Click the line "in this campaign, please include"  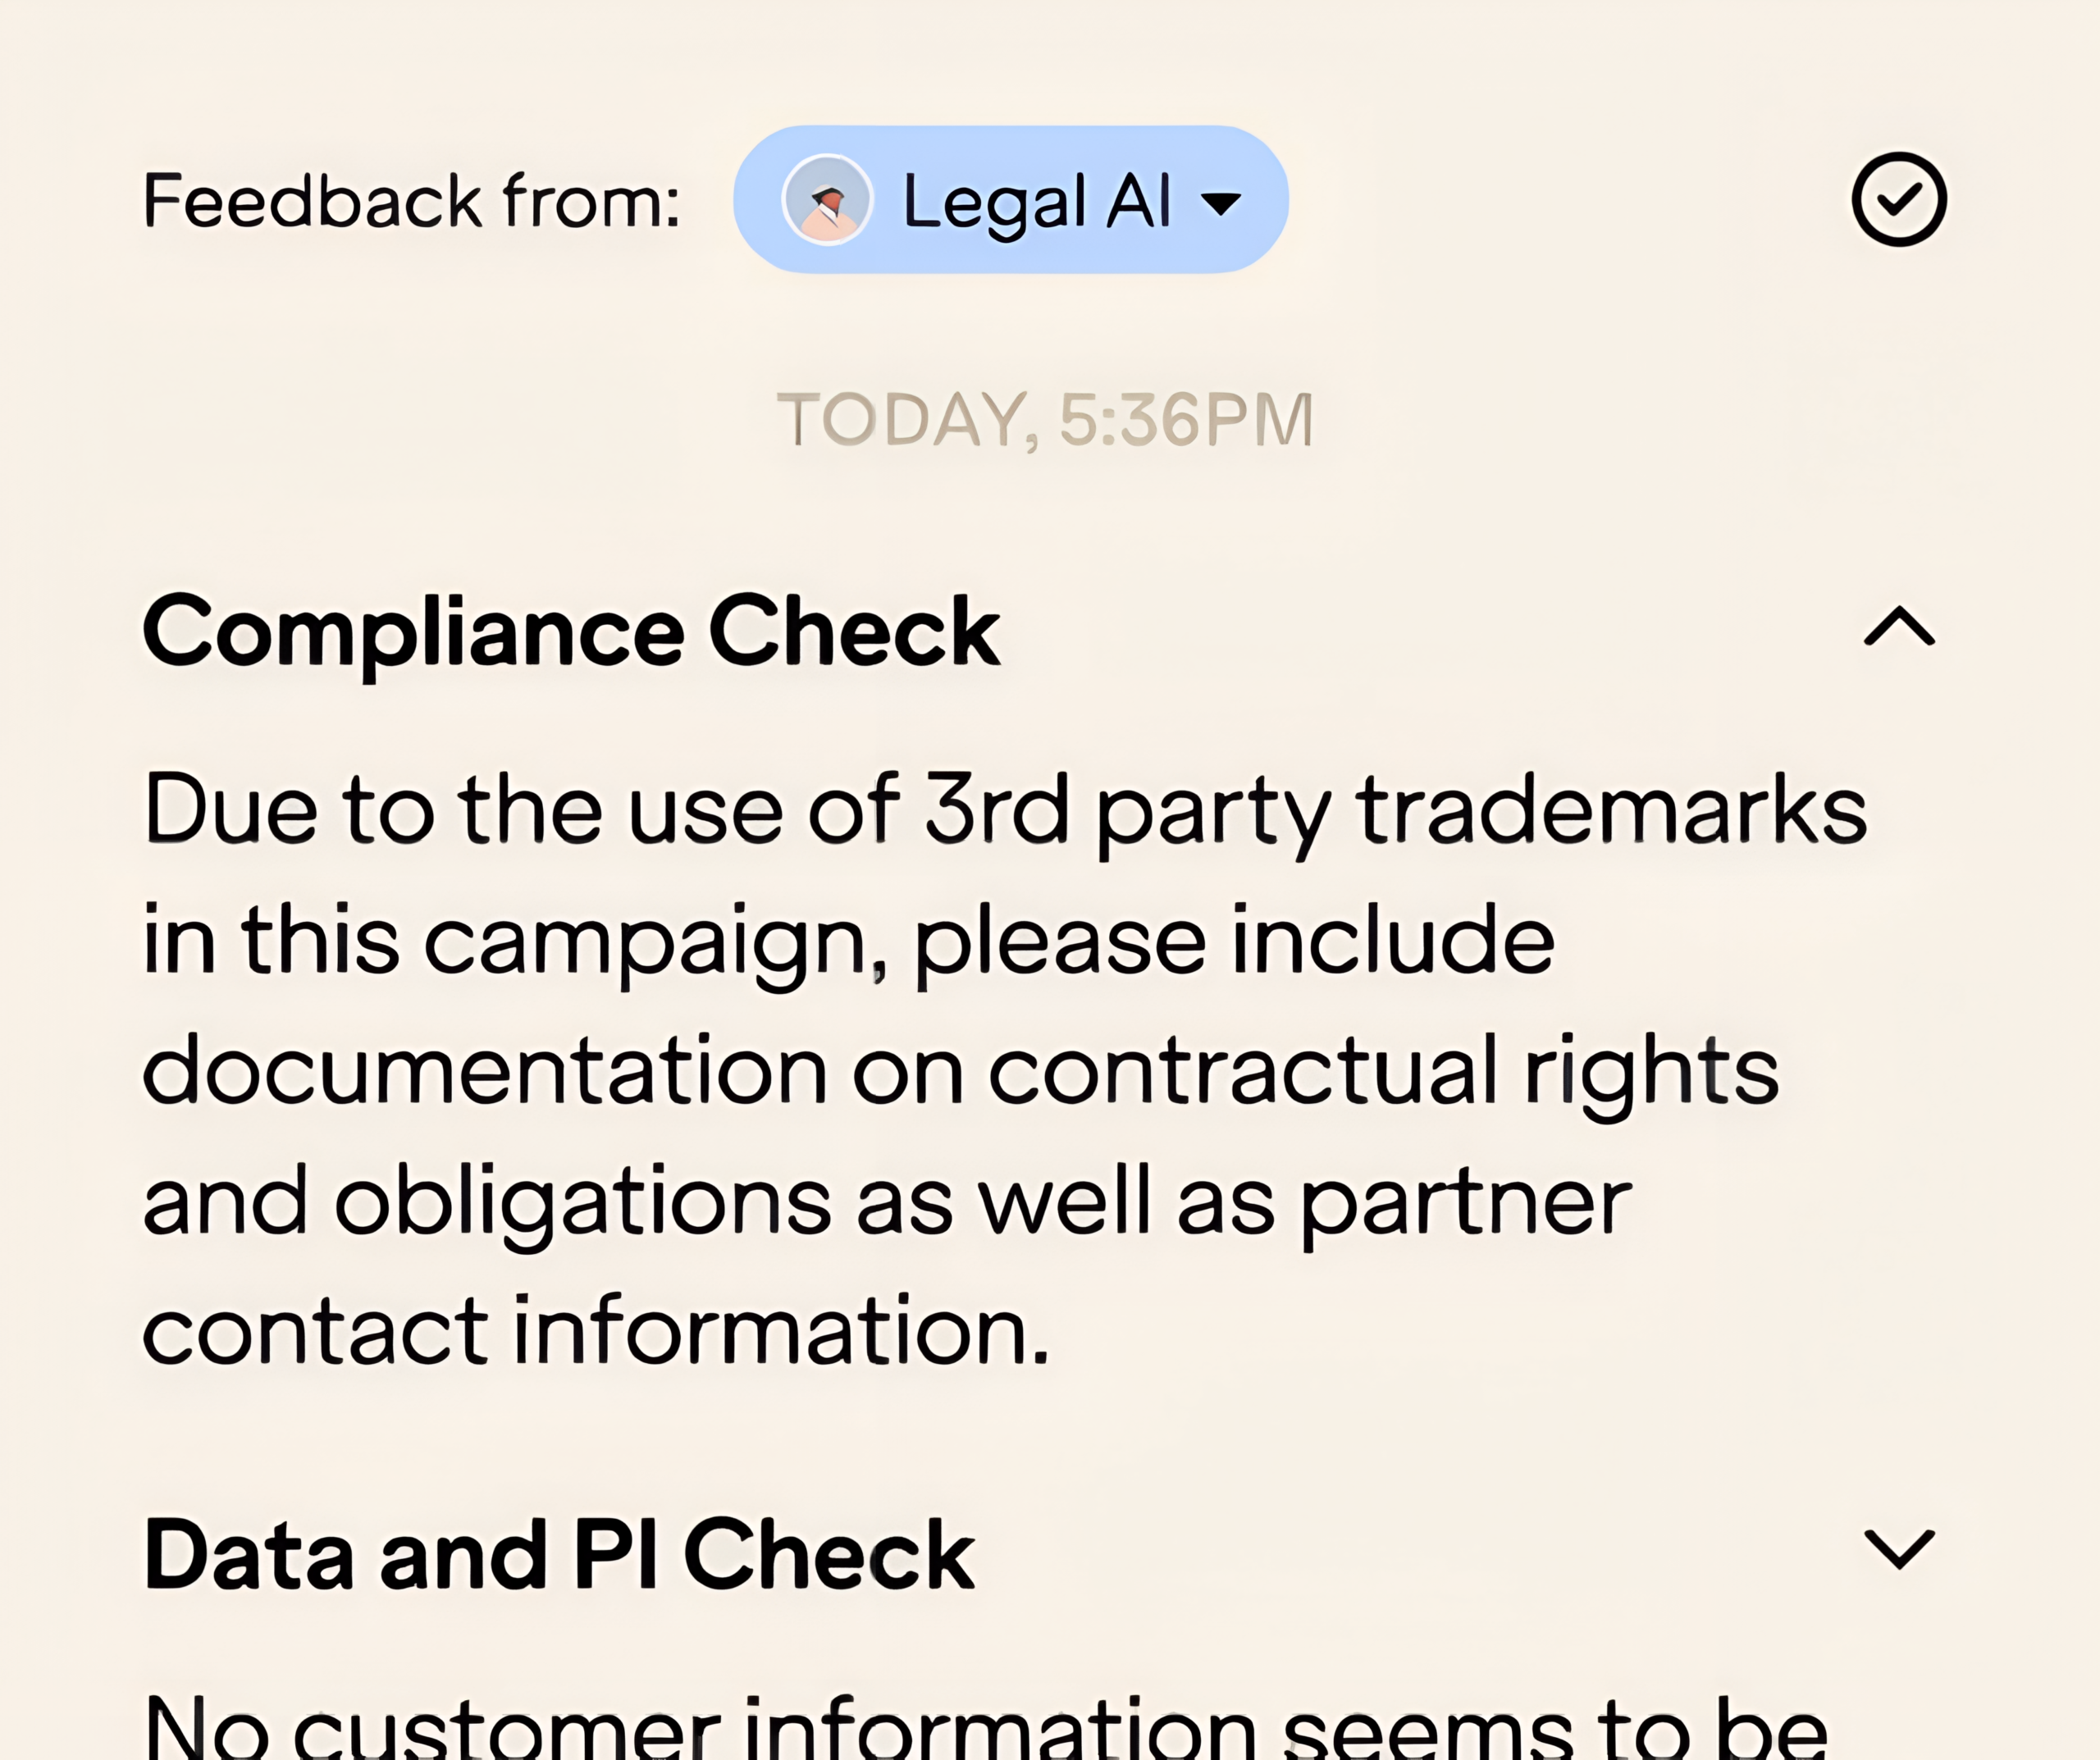click(848, 940)
